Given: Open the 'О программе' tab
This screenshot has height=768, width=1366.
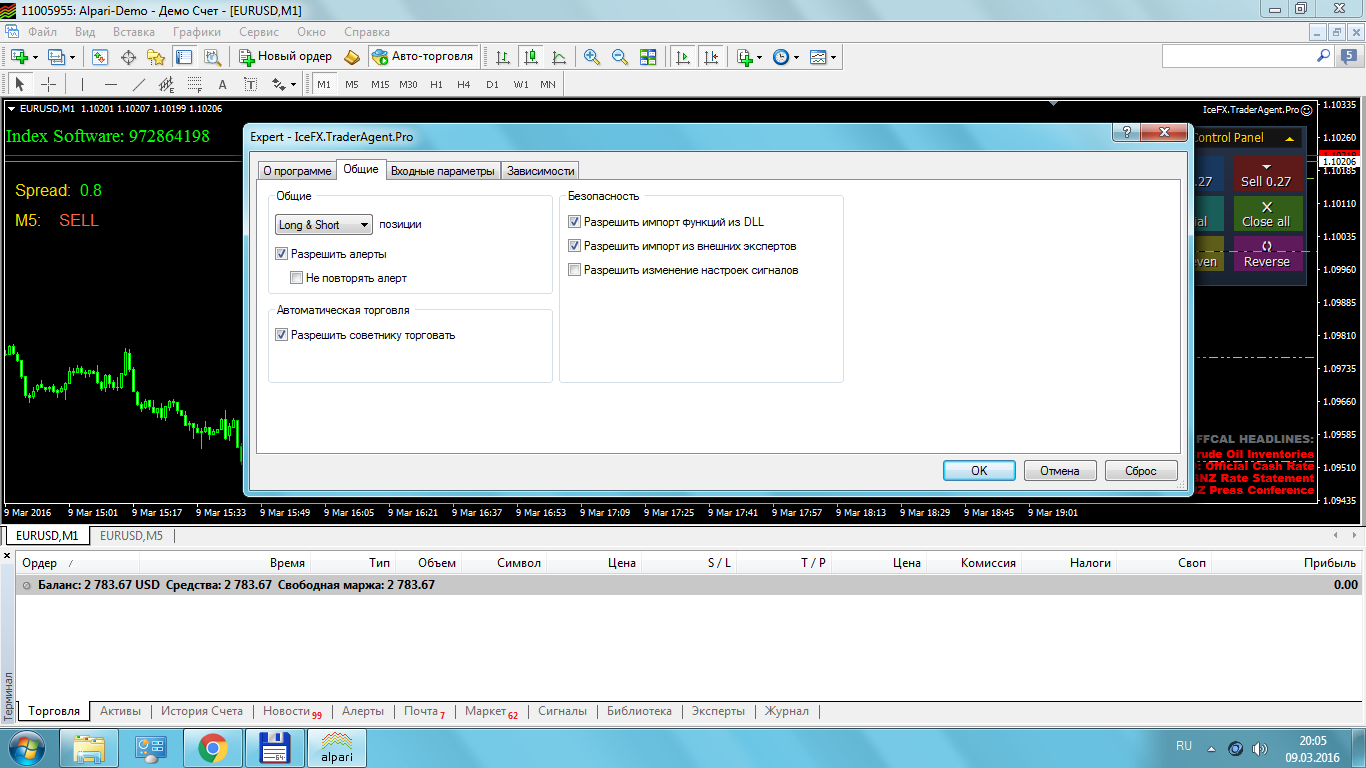Looking at the screenshot, I should point(297,171).
